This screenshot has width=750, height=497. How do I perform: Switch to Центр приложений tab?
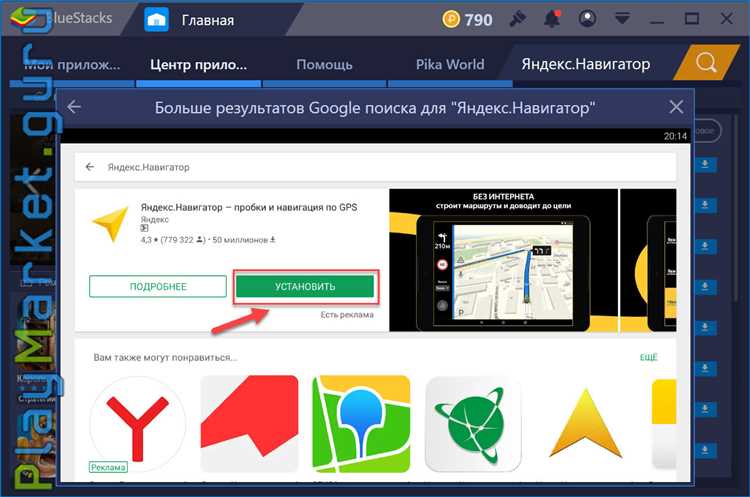pyautogui.click(x=199, y=65)
